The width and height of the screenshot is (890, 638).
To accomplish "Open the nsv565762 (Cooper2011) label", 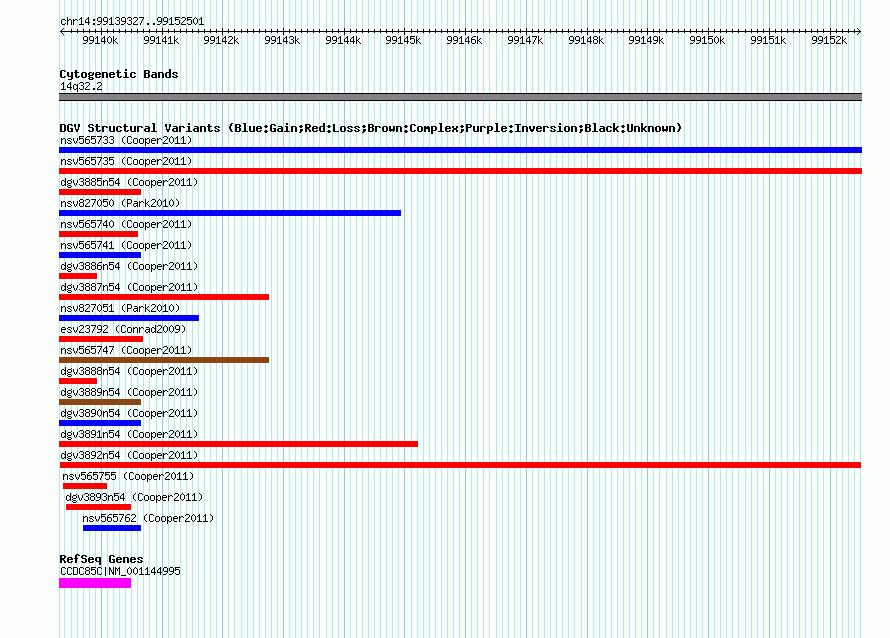I will pyautogui.click(x=148, y=518).
